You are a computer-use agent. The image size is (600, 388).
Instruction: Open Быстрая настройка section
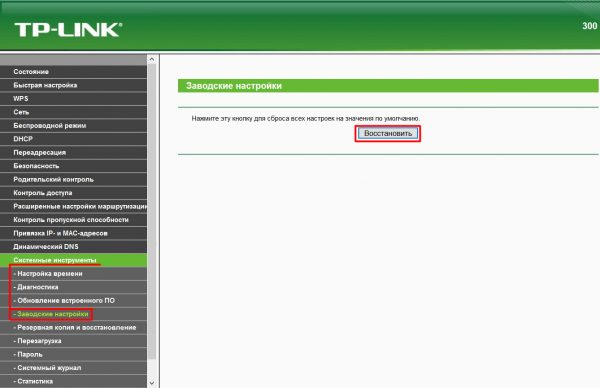click(73, 85)
